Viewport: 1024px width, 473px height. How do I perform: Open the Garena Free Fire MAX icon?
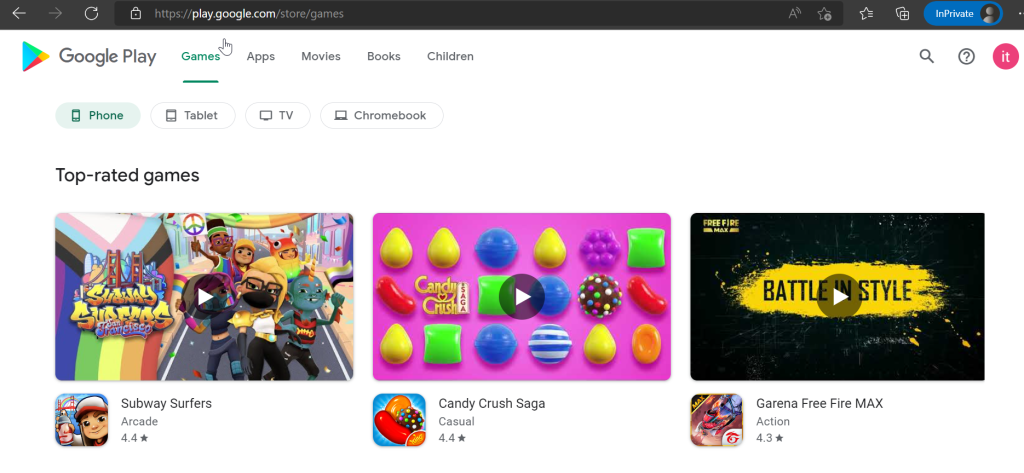[716, 419]
